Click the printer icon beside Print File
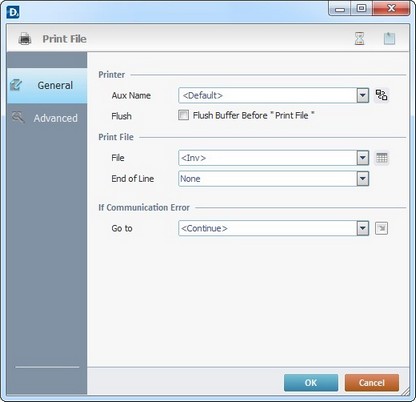The height and width of the screenshot is (402, 416). pyautogui.click(x=25, y=39)
